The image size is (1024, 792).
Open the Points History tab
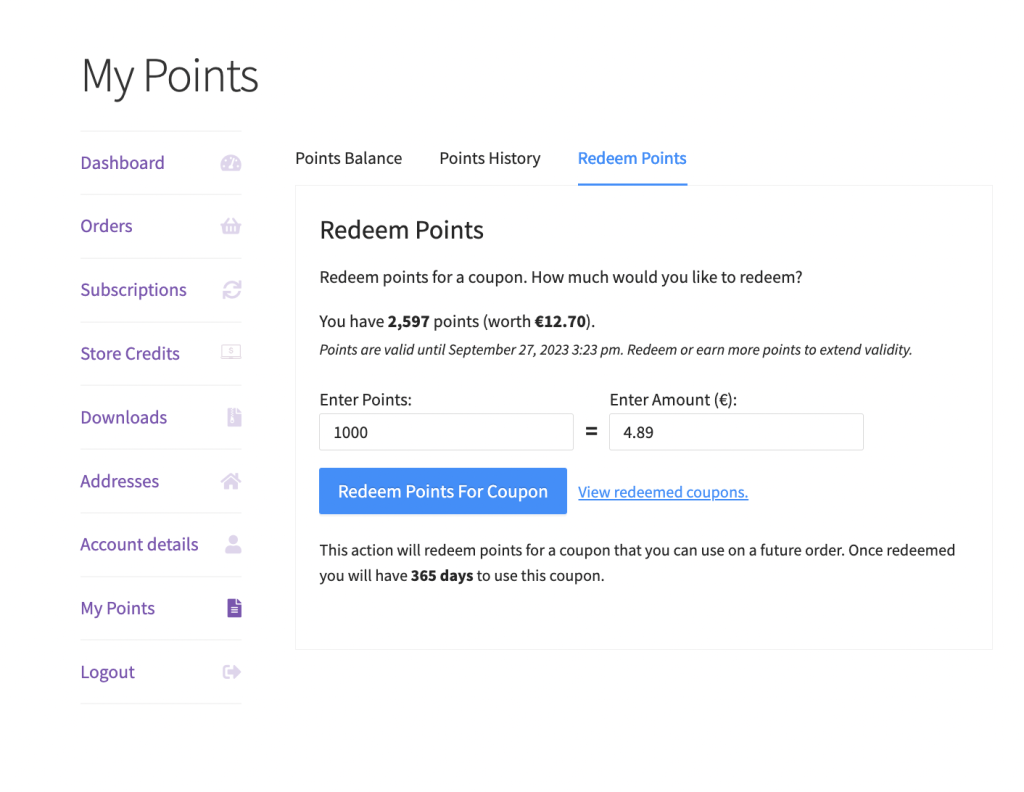tap(490, 158)
